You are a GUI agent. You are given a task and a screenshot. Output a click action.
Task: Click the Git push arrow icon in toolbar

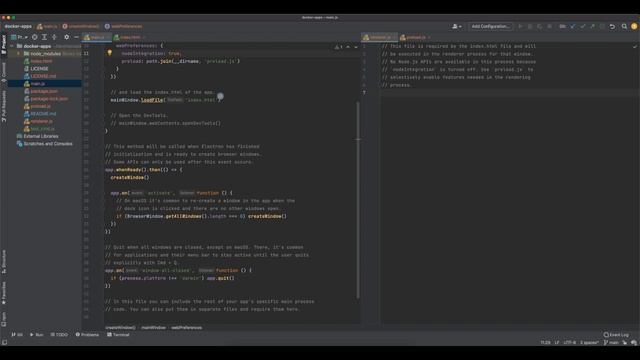(x=592, y=27)
